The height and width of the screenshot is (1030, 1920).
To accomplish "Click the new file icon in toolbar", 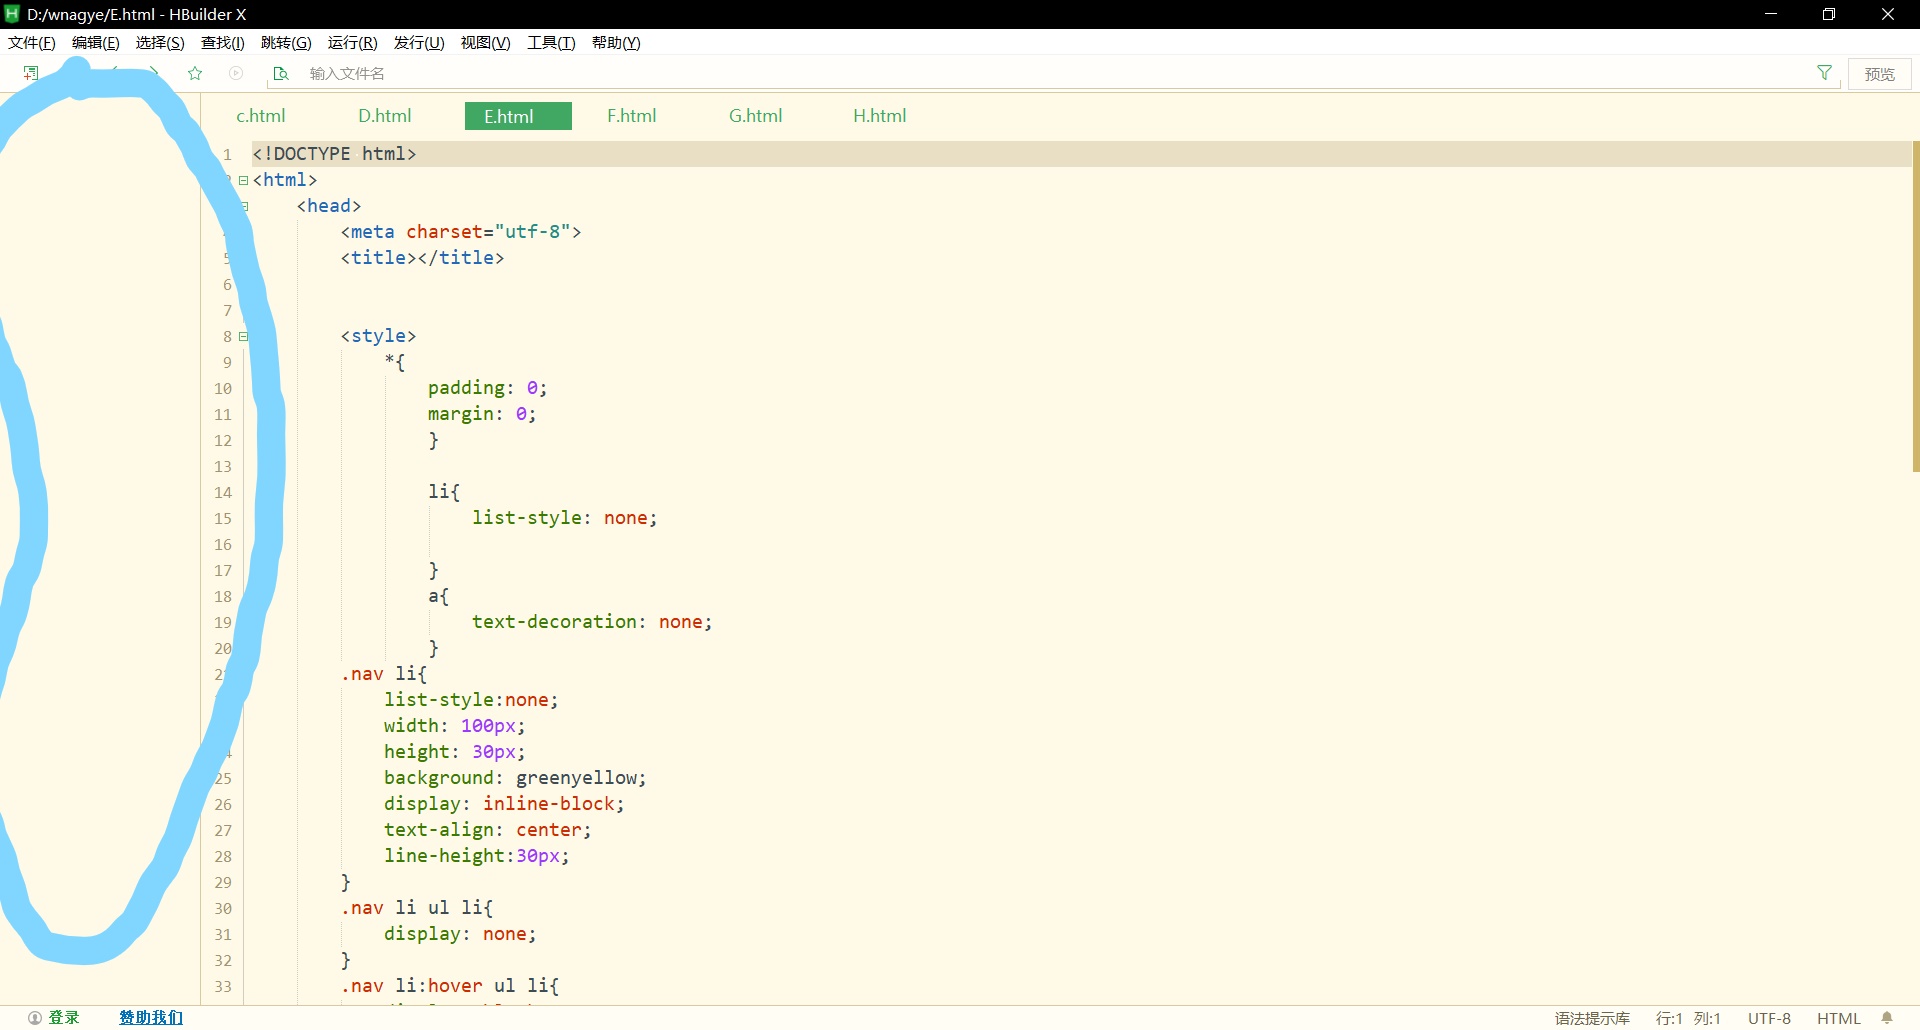I will point(31,73).
